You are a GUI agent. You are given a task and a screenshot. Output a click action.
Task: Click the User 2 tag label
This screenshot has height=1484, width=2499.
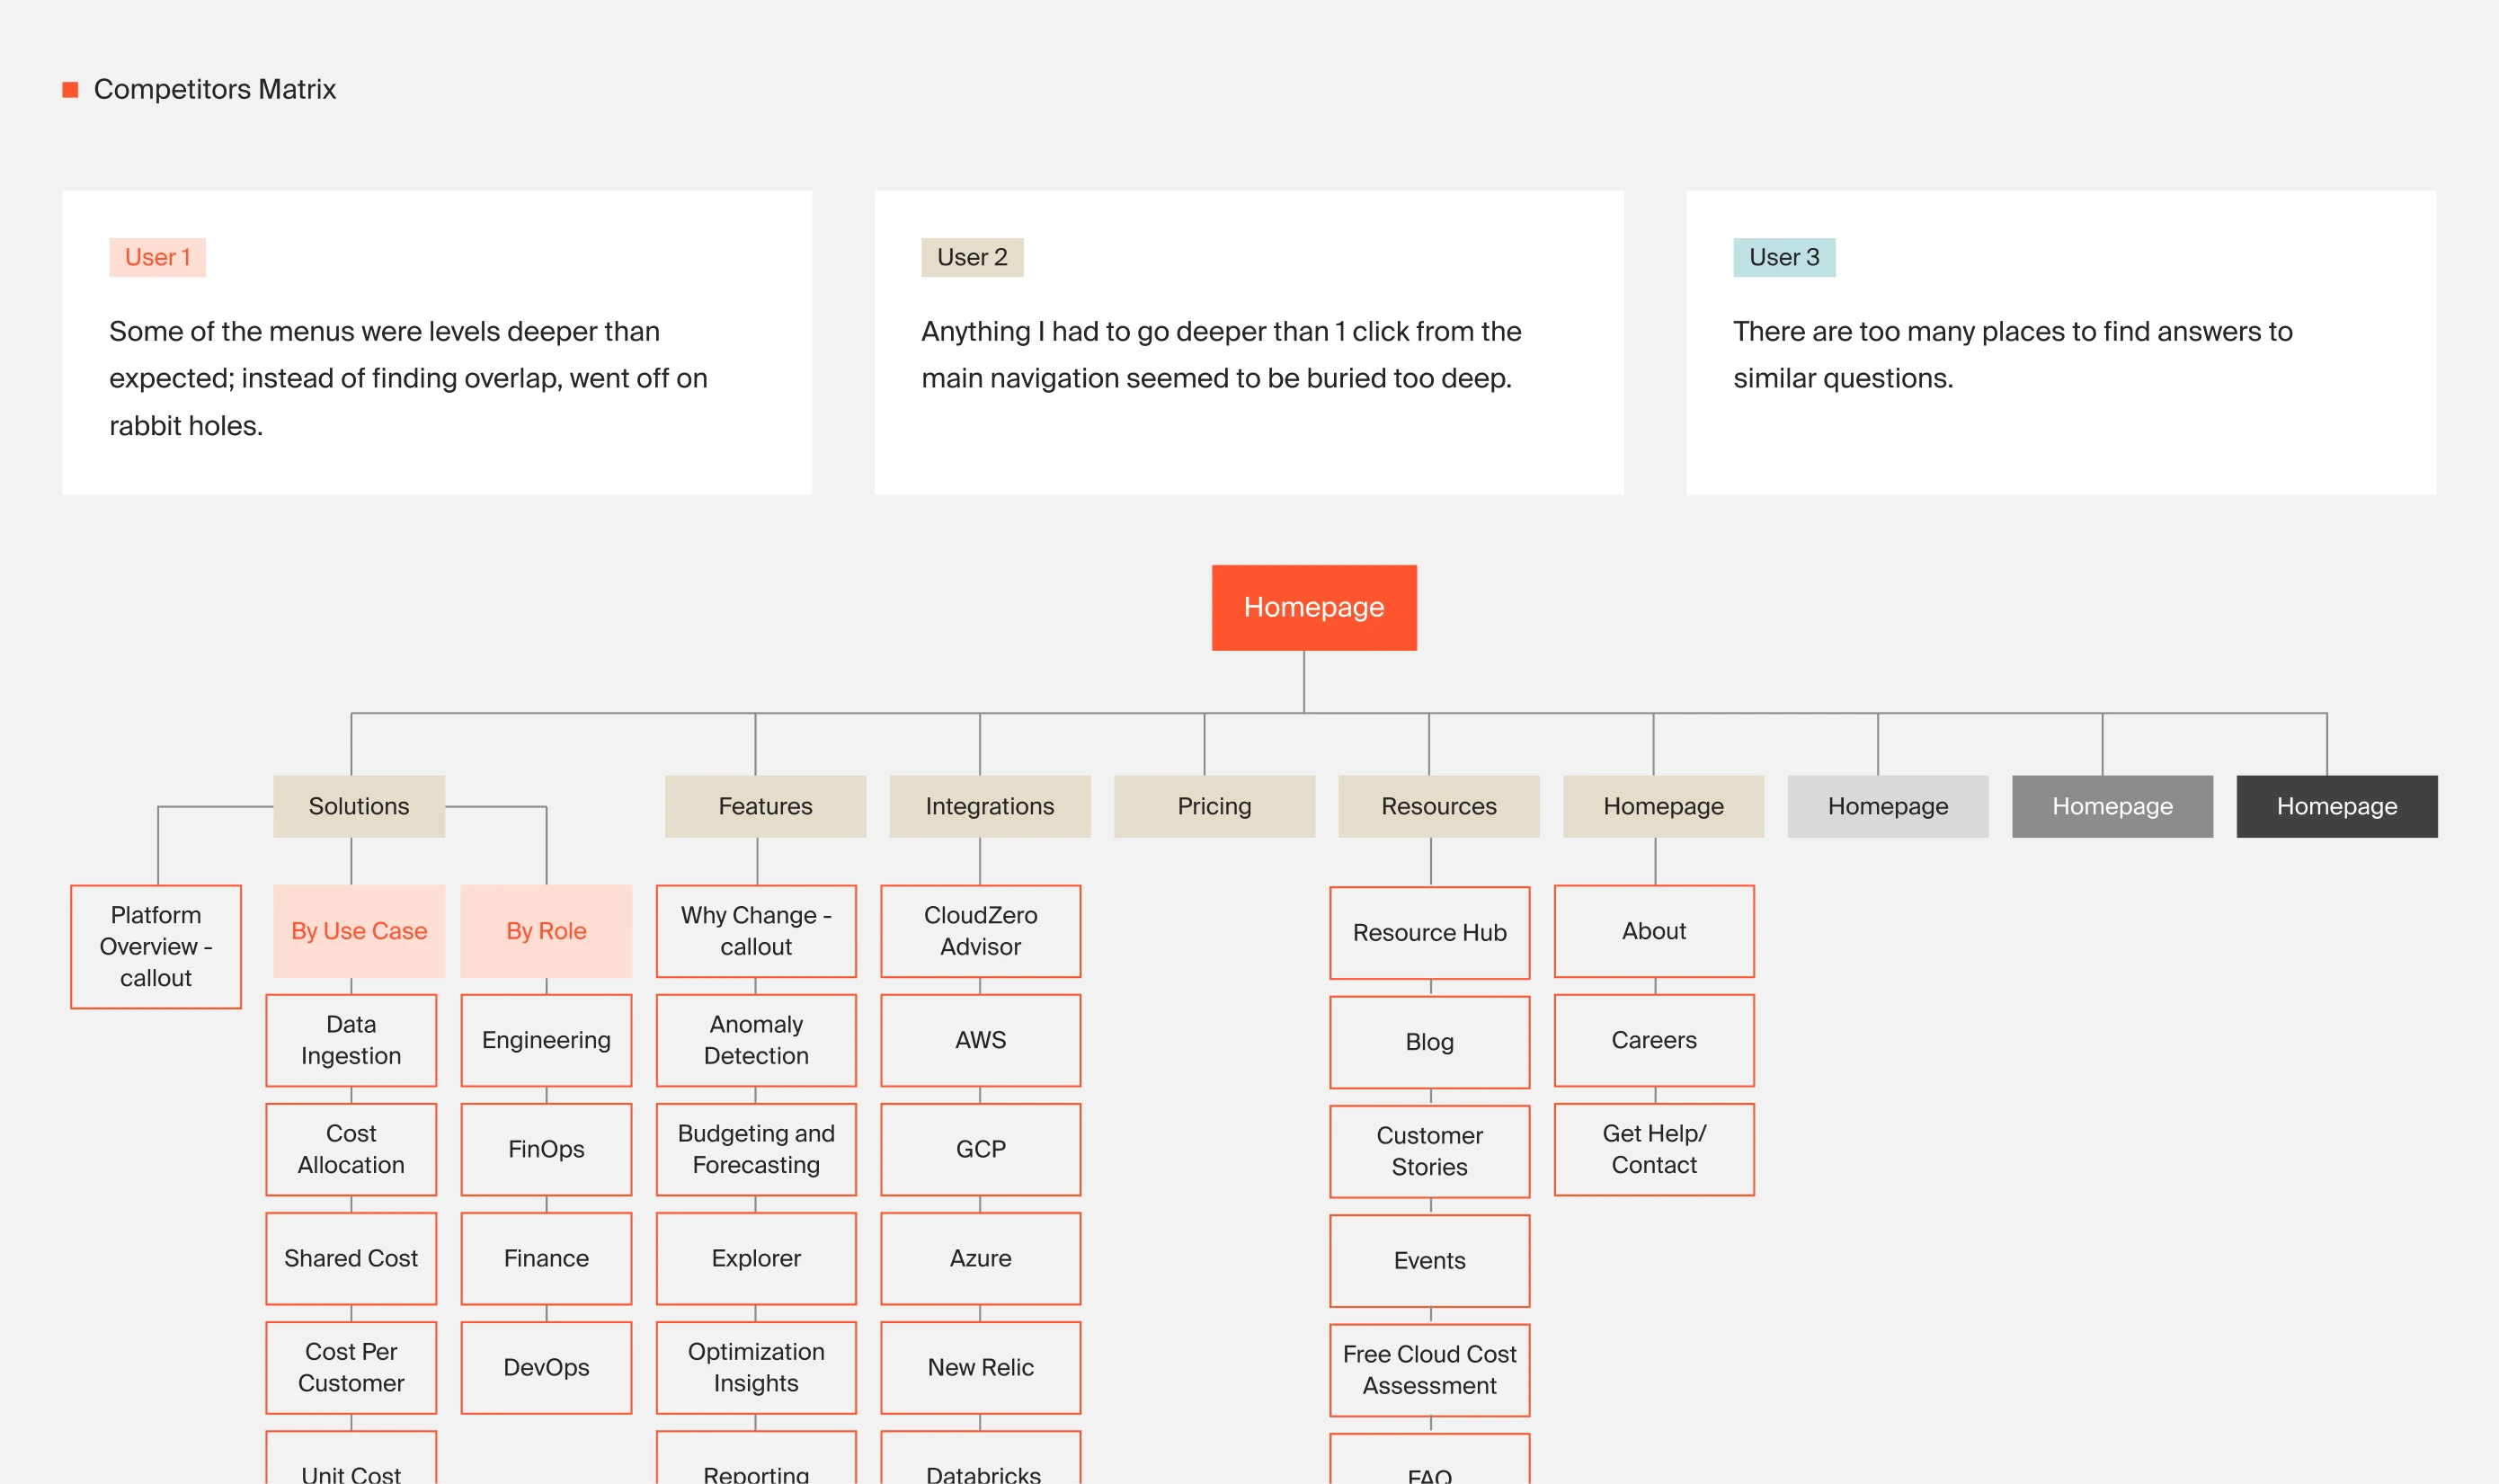(x=971, y=257)
